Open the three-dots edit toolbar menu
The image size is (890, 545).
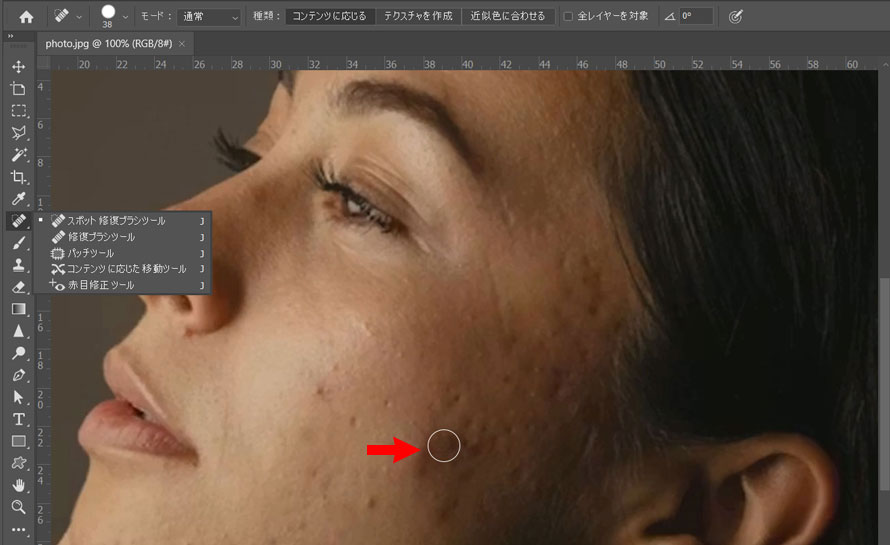(18, 530)
